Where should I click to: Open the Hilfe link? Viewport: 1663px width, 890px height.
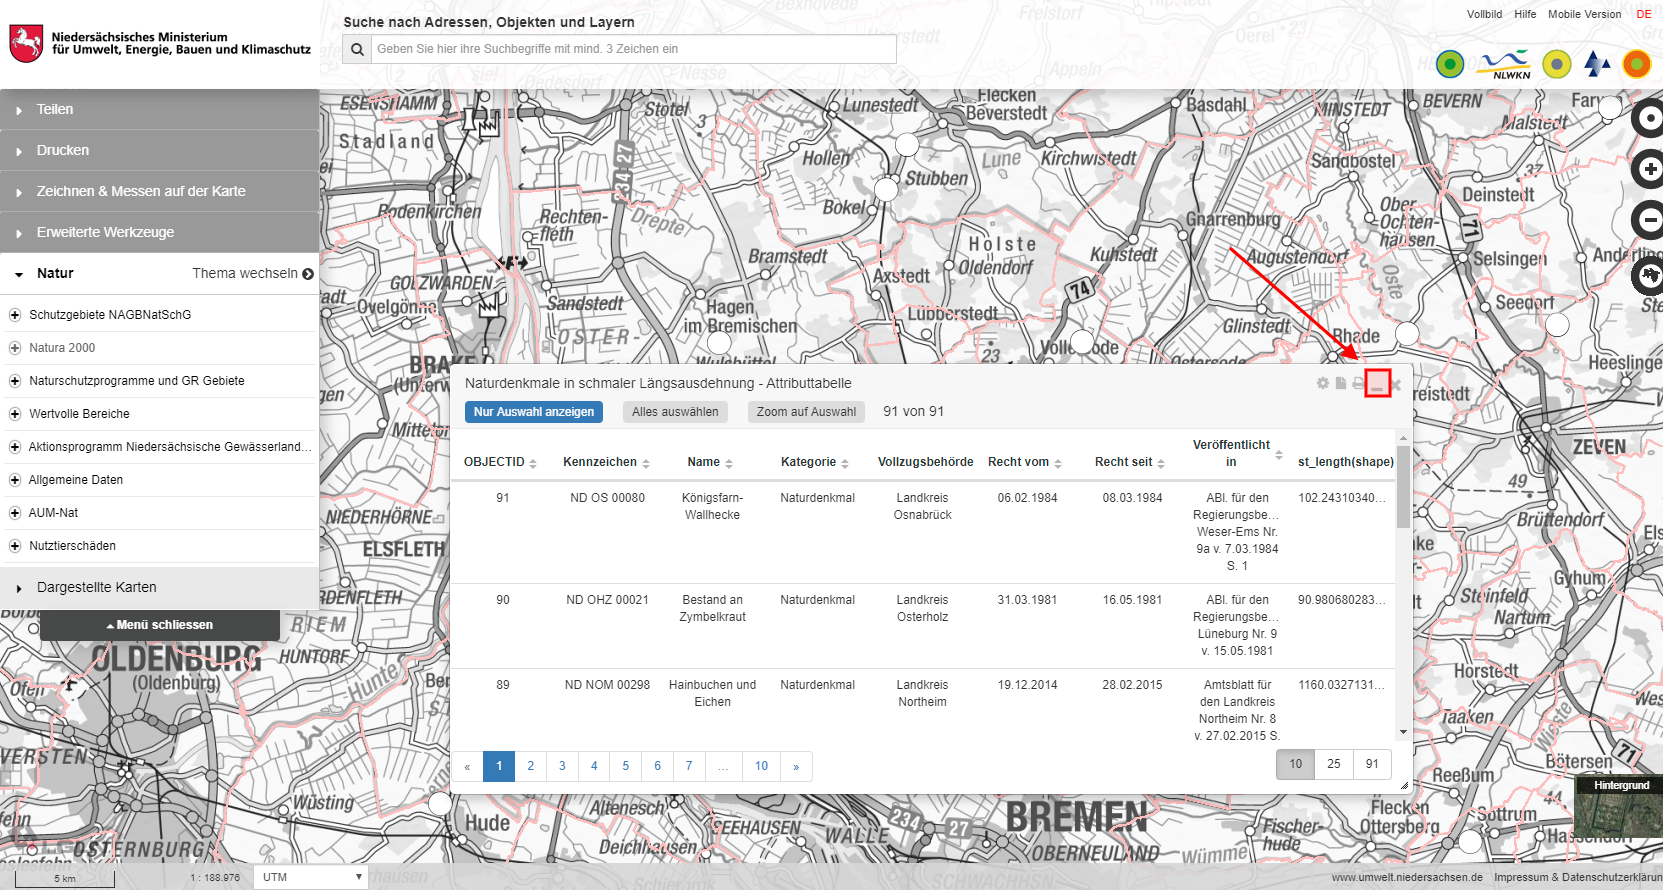click(x=1525, y=14)
